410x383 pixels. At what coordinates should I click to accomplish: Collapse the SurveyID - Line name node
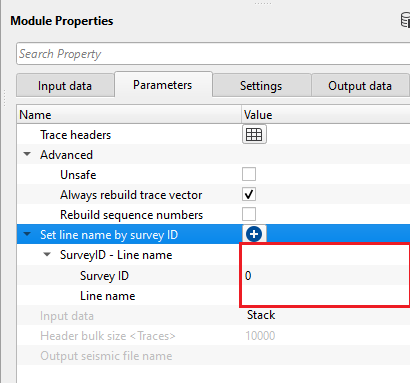(x=47, y=255)
